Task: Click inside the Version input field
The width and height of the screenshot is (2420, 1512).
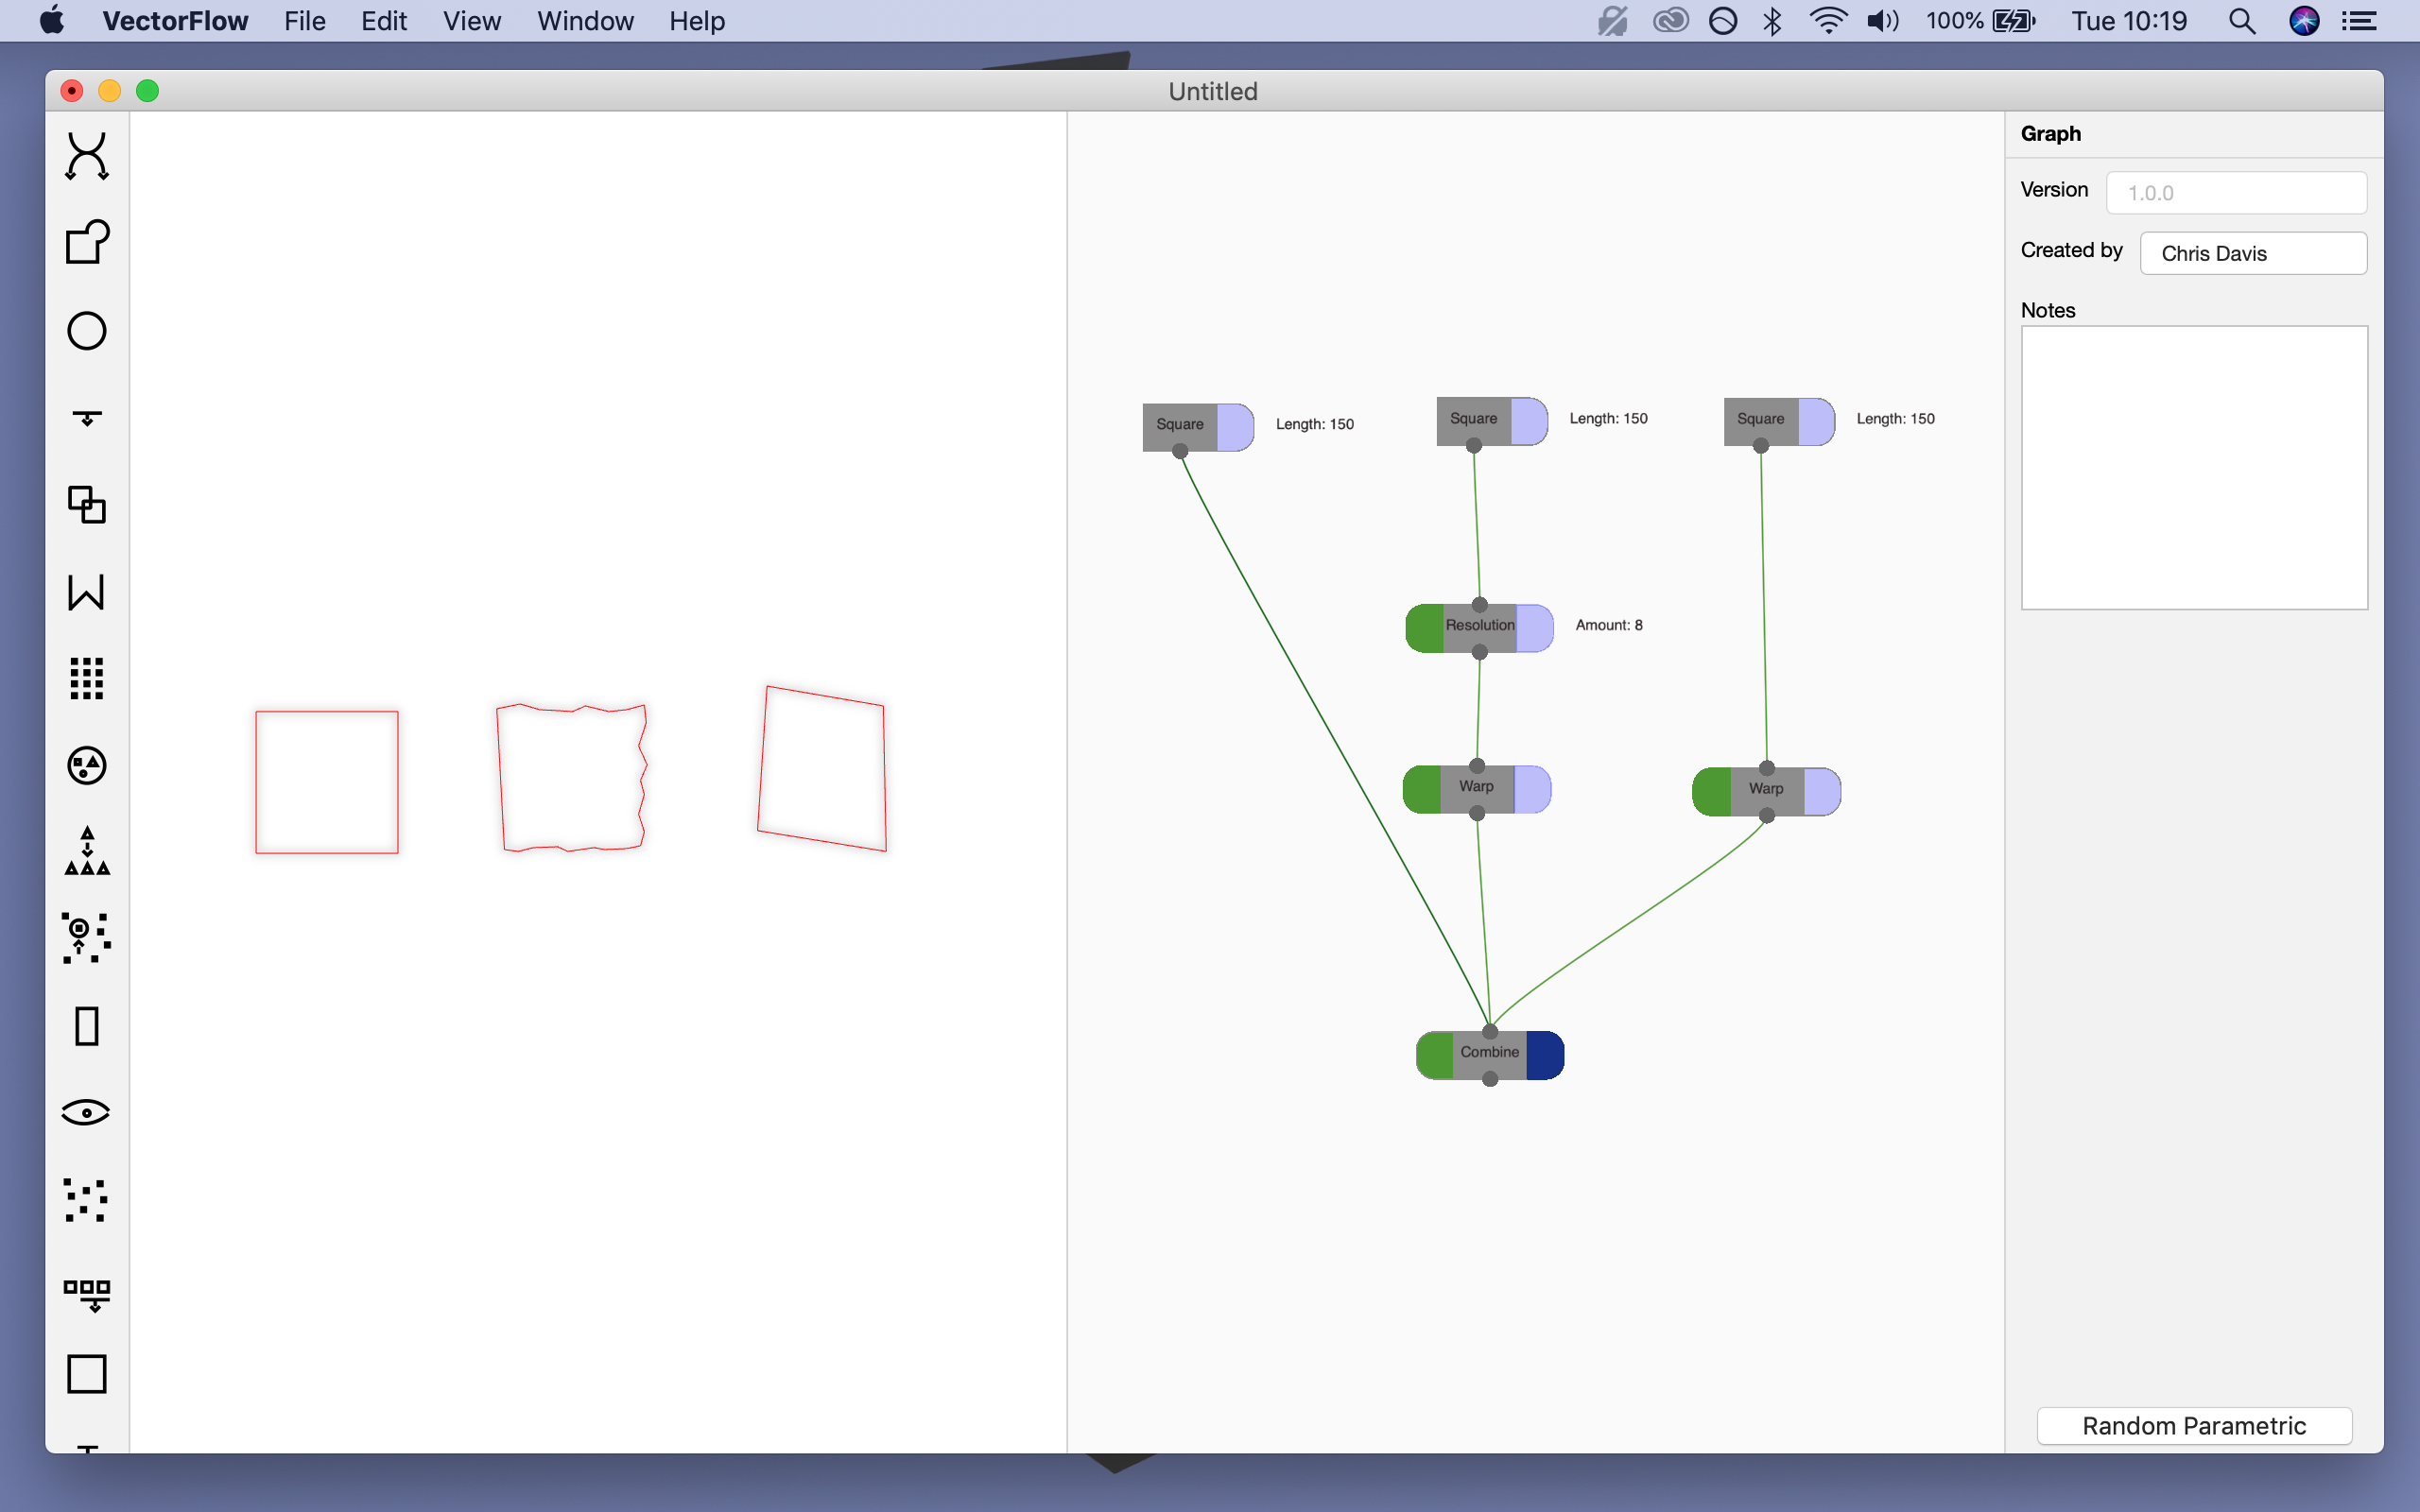Action: point(2235,193)
